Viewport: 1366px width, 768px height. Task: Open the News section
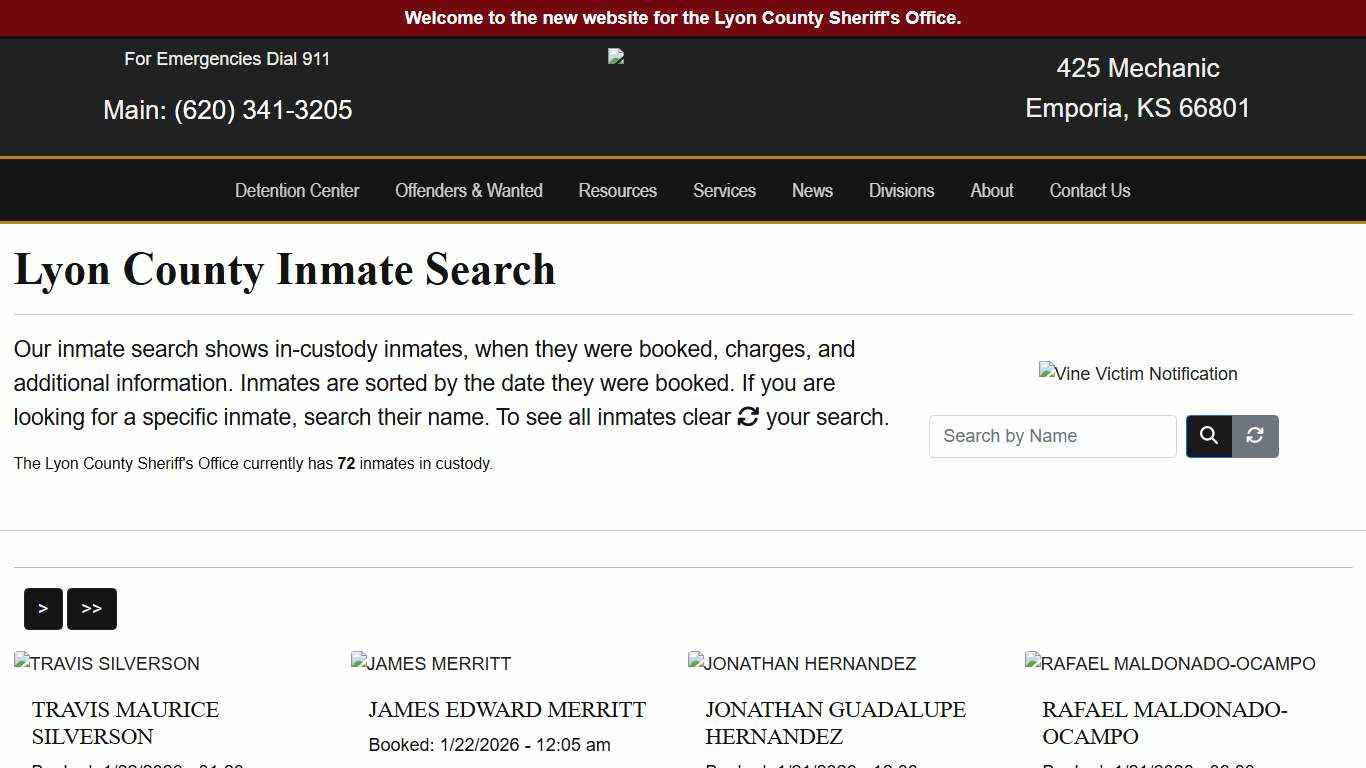(x=812, y=190)
